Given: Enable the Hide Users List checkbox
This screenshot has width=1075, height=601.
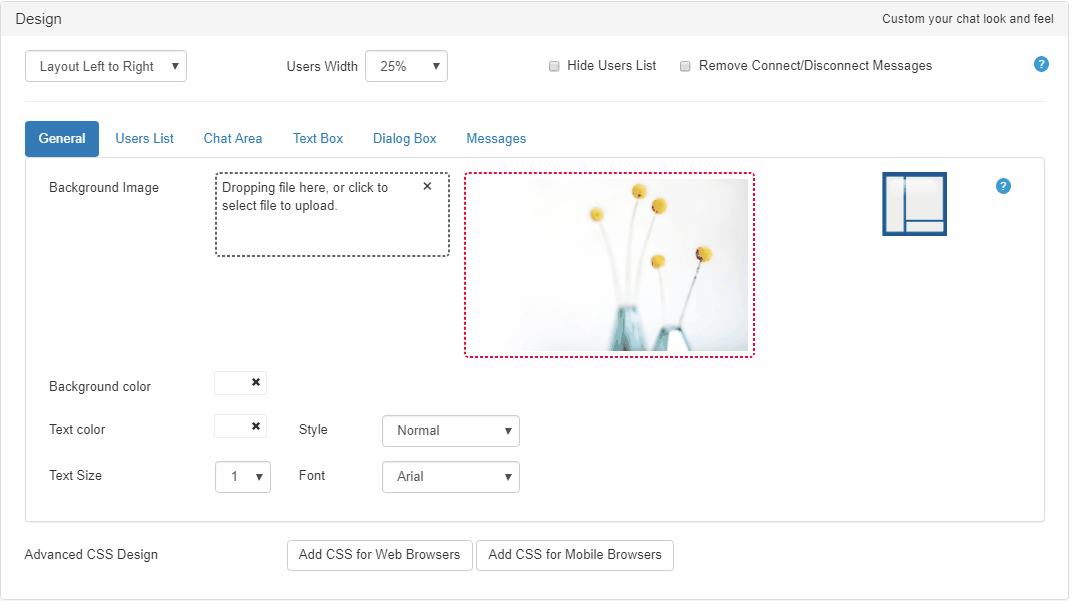Looking at the screenshot, I should coord(554,66).
